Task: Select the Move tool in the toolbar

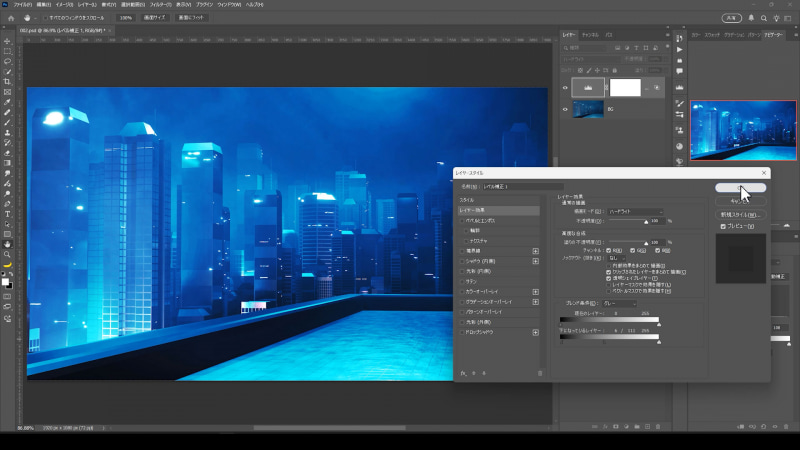Action: click(x=7, y=40)
